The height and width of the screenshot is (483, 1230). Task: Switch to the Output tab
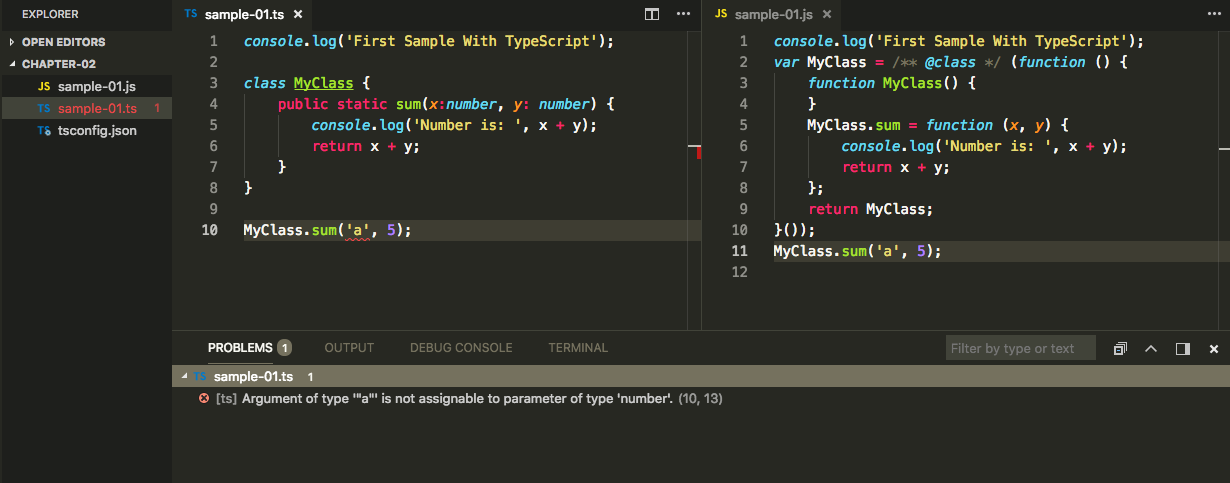[349, 348]
